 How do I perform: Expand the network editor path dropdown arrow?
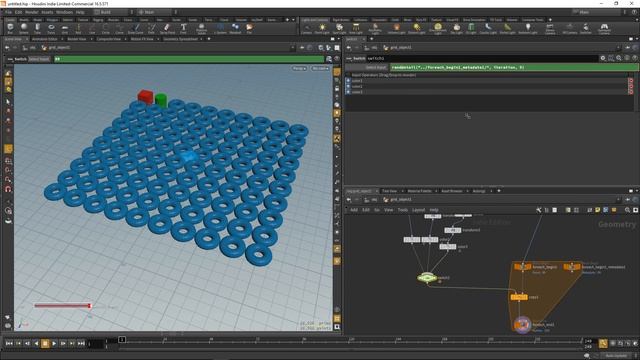coord(619,200)
